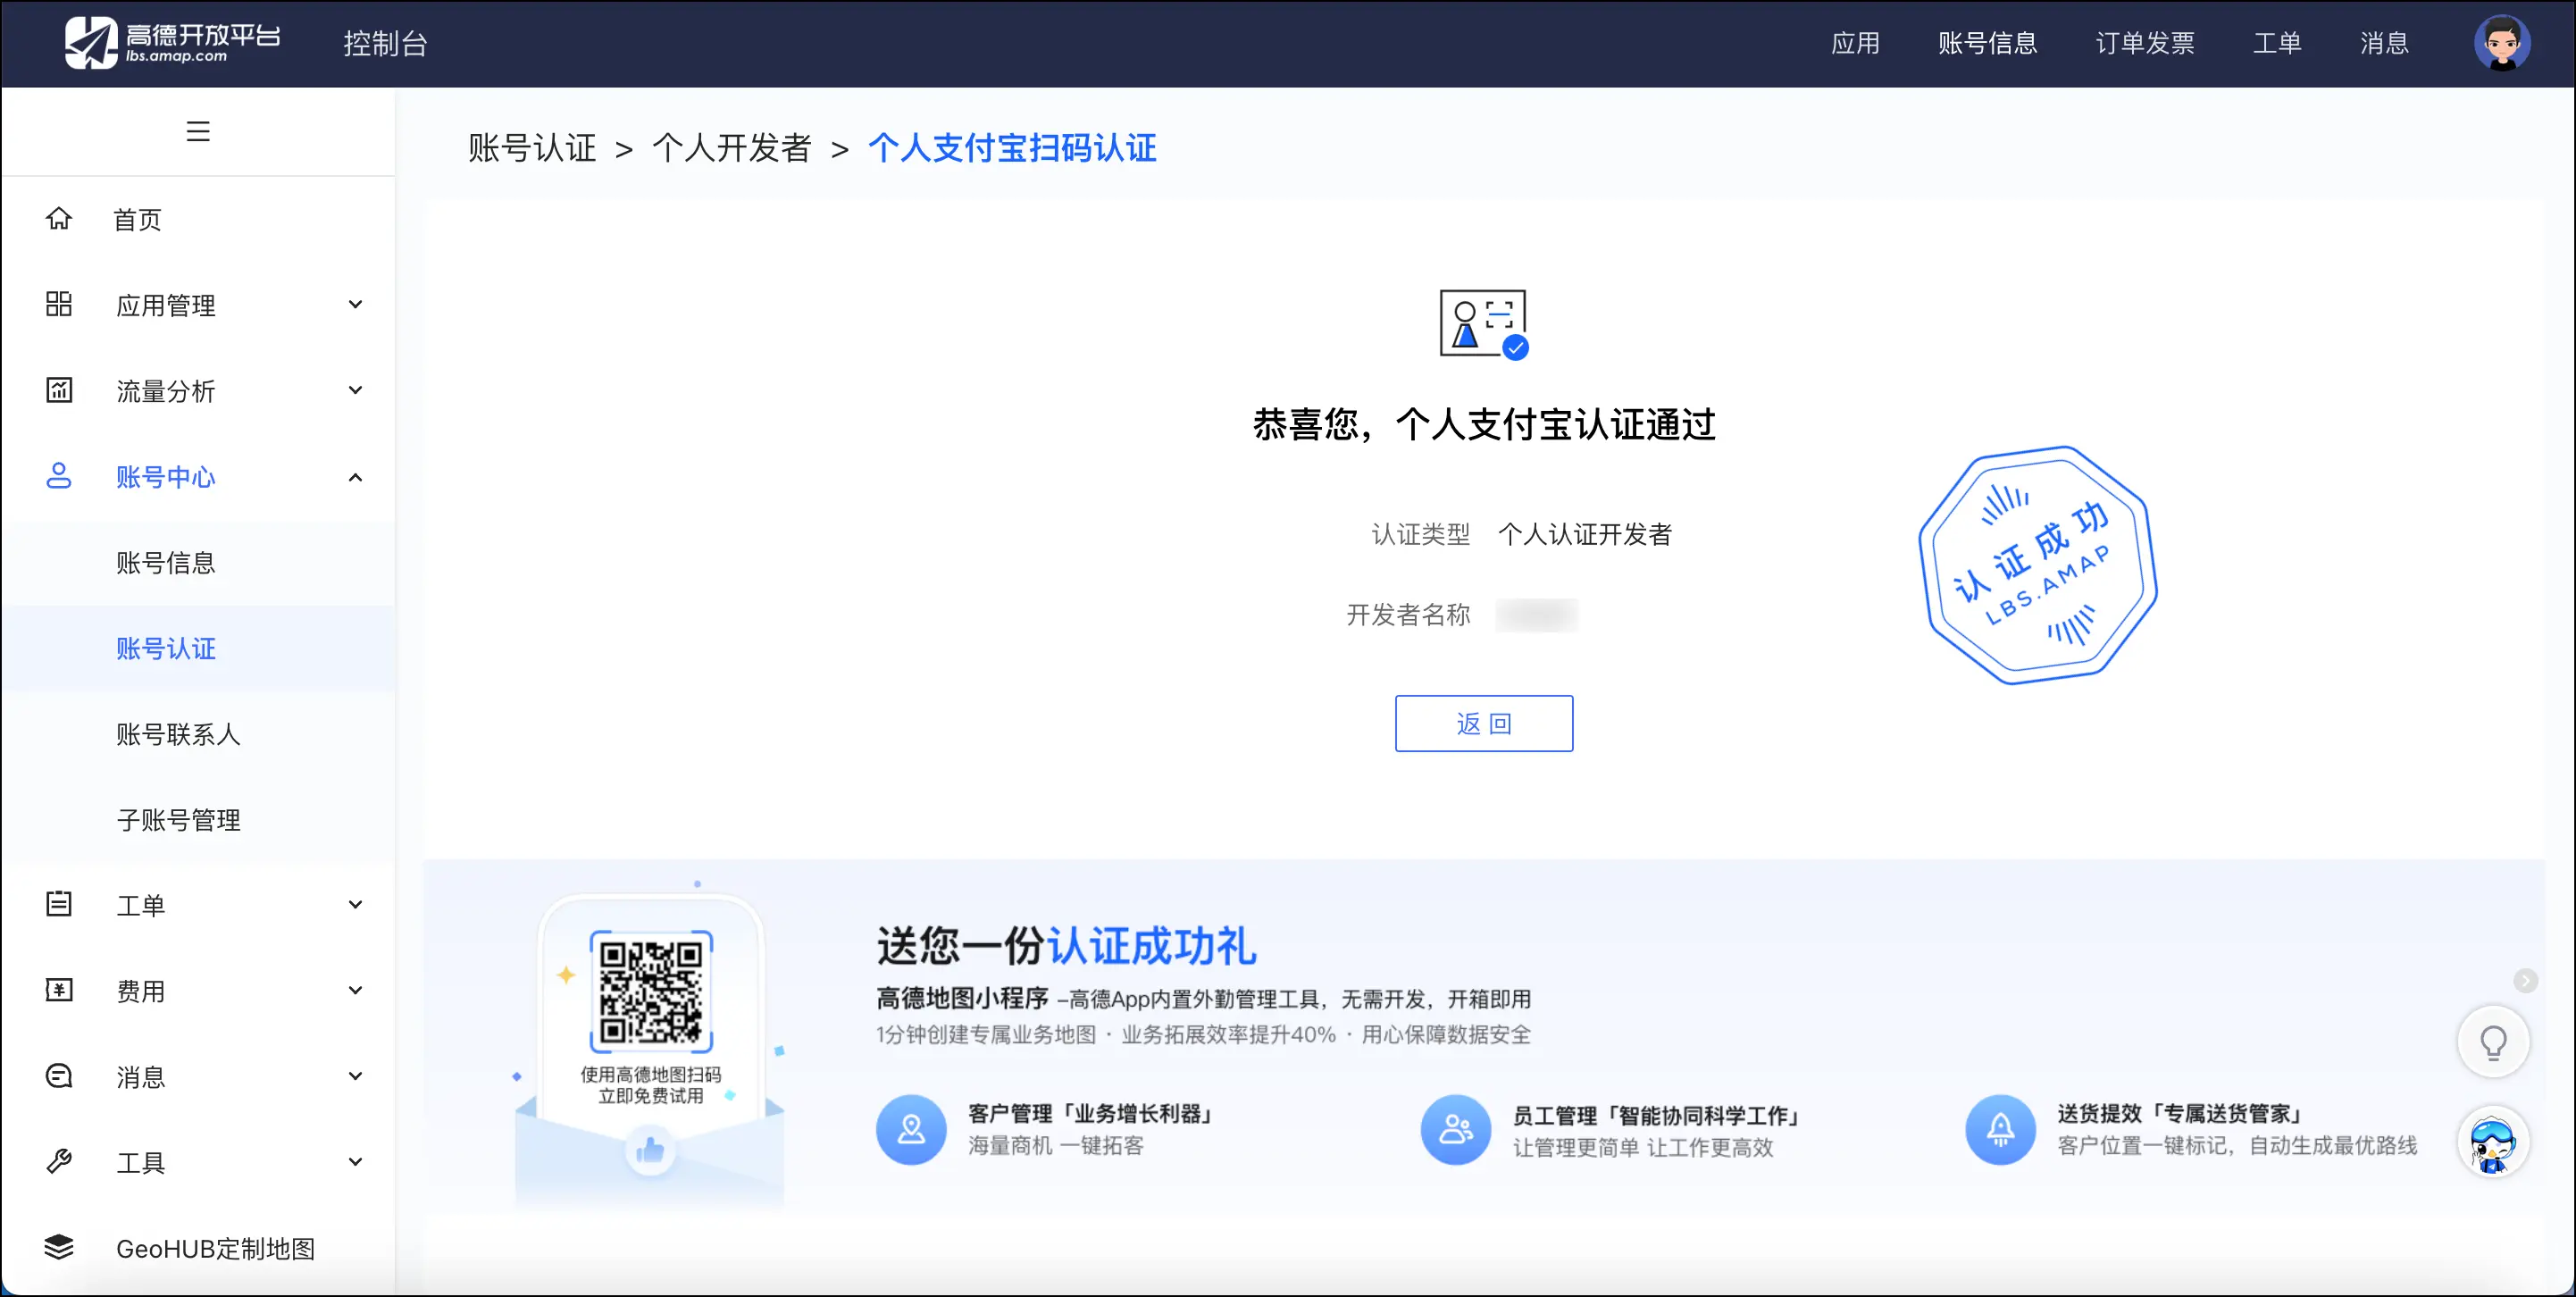The width and height of the screenshot is (2576, 1297).
Task: Expand the 工具 sidebar chevron
Action: [x=355, y=1161]
